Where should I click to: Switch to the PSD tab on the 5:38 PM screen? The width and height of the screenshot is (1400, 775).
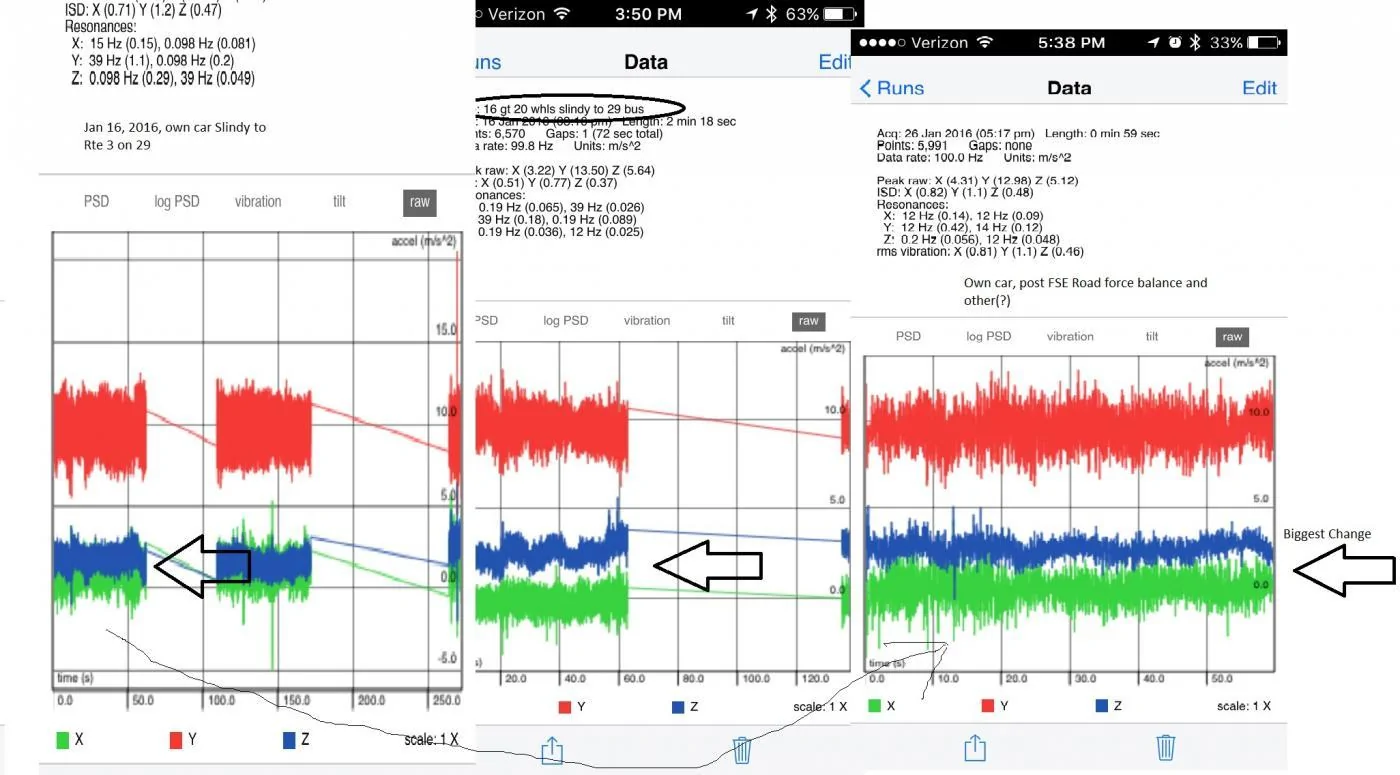point(908,336)
